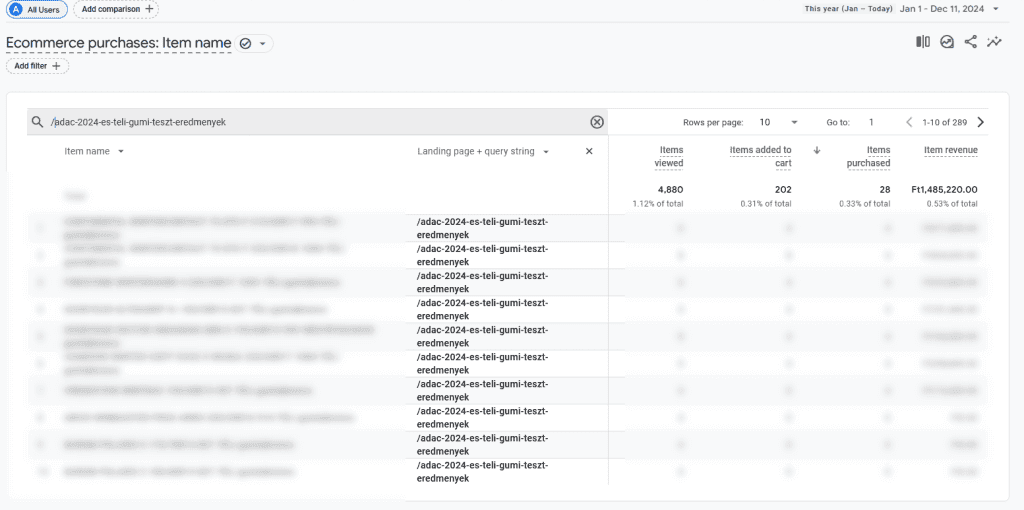The height and width of the screenshot is (510, 1024).
Task: Open the Insights icon in the report header
Action: pos(946,42)
